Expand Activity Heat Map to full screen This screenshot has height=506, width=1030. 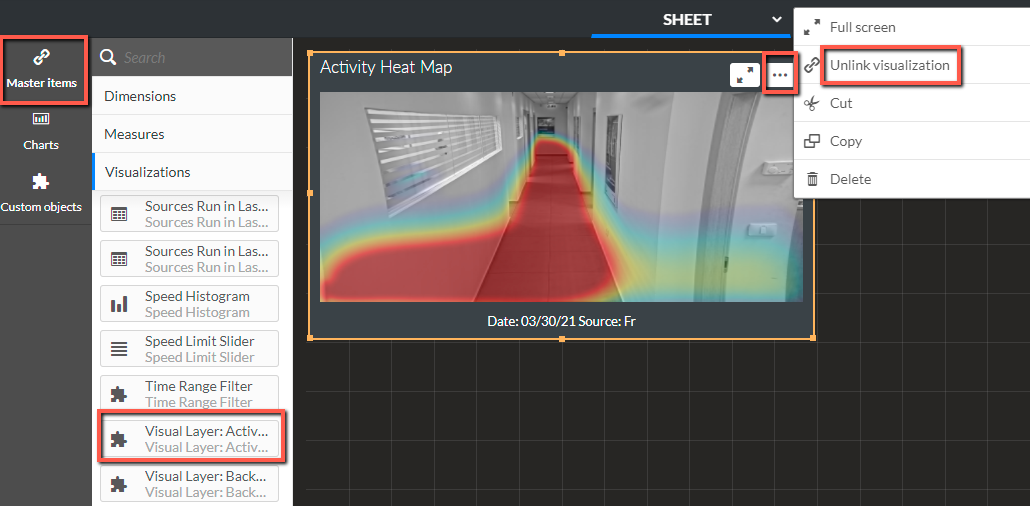tap(745, 76)
